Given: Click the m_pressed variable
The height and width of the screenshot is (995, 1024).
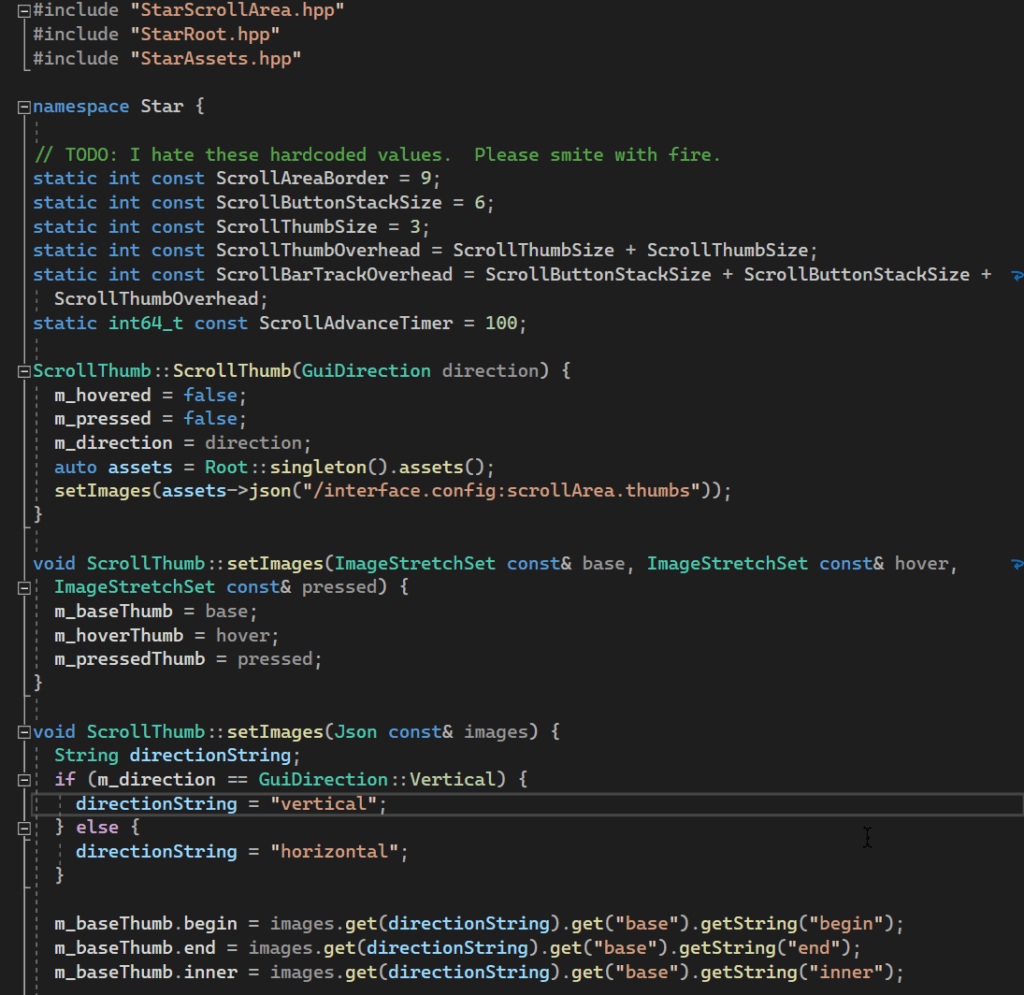Looking at the screenshot, I should [x=103, y=419].
